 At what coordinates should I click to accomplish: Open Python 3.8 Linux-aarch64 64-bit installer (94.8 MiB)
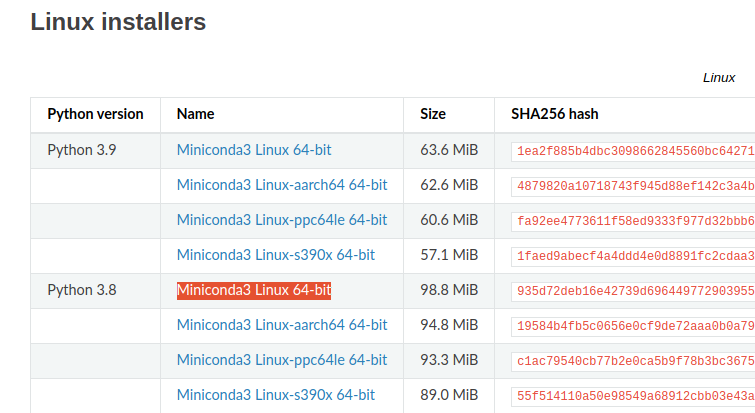point(281,325)
